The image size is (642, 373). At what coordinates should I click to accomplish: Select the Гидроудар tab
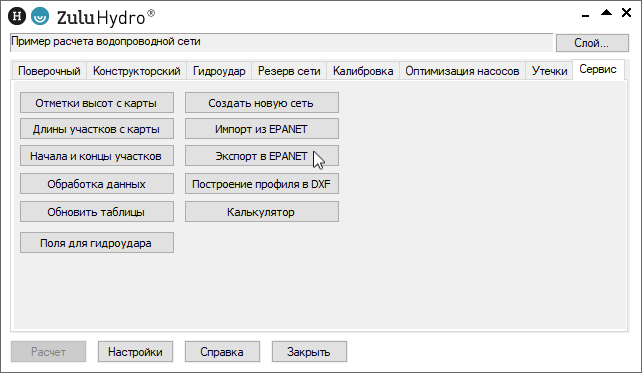(219, 71)
